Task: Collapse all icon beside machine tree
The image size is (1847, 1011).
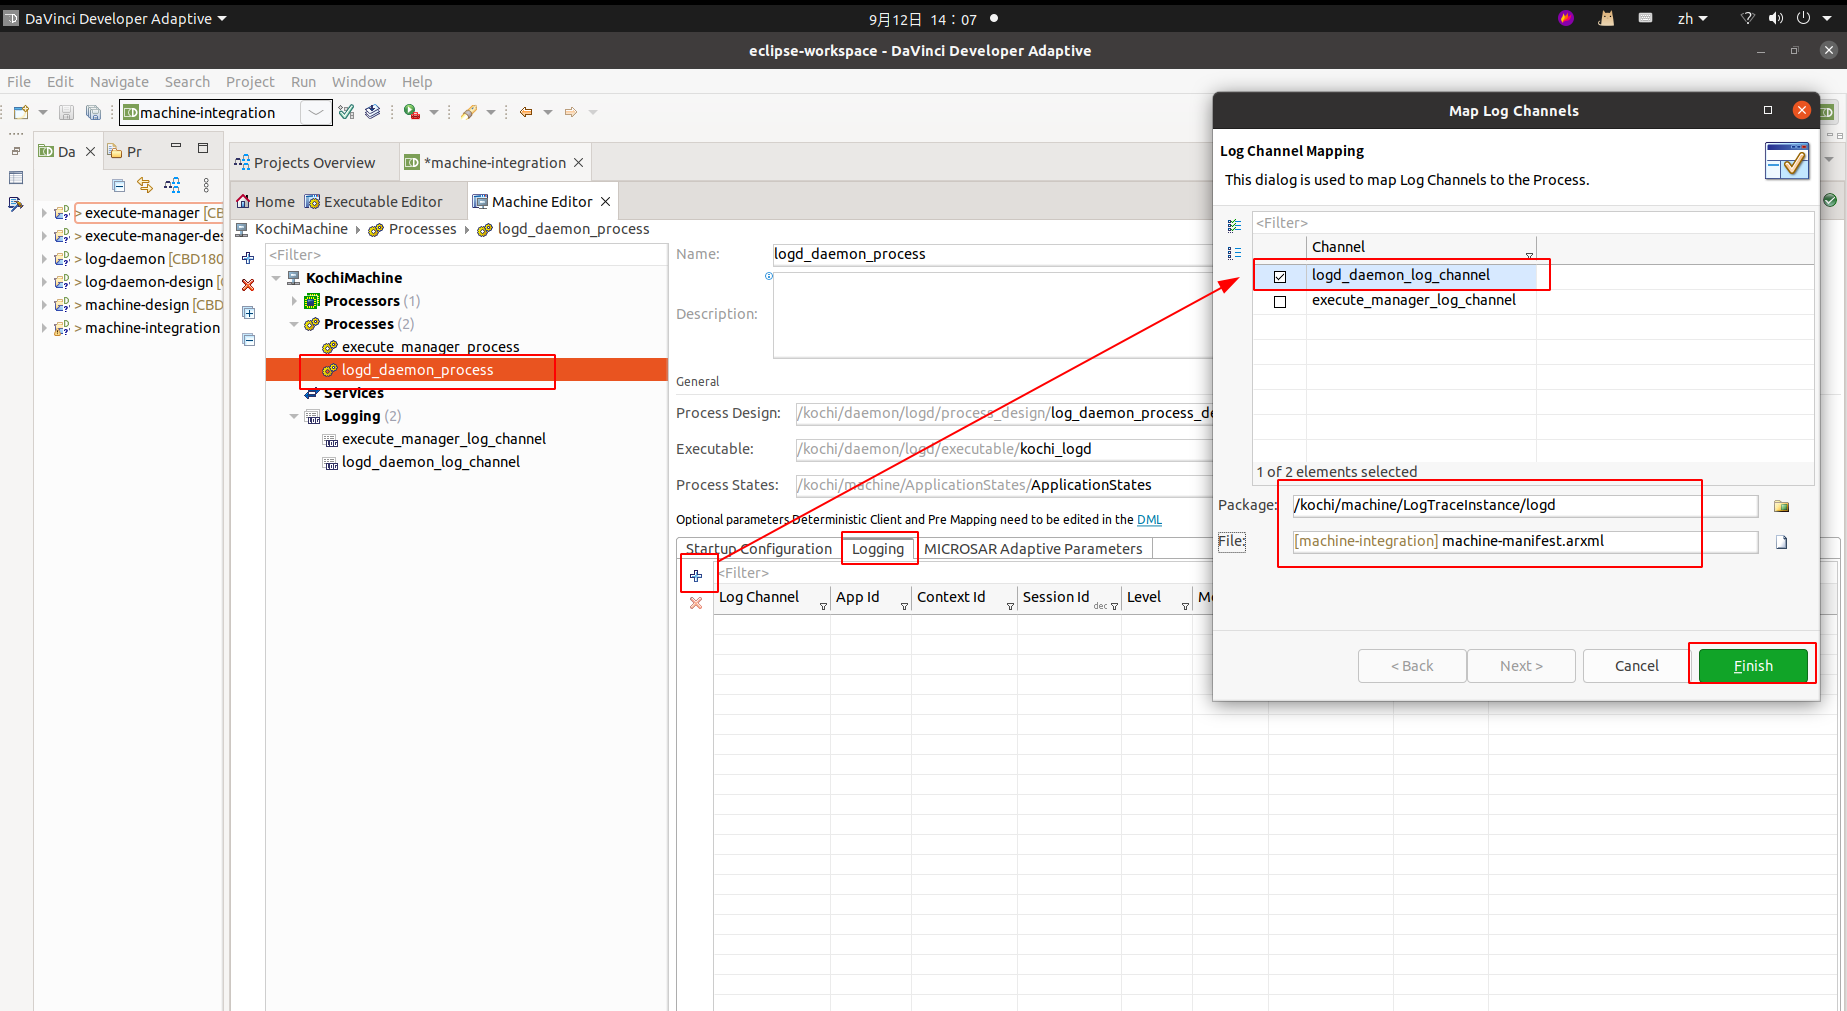Action: 248,340
